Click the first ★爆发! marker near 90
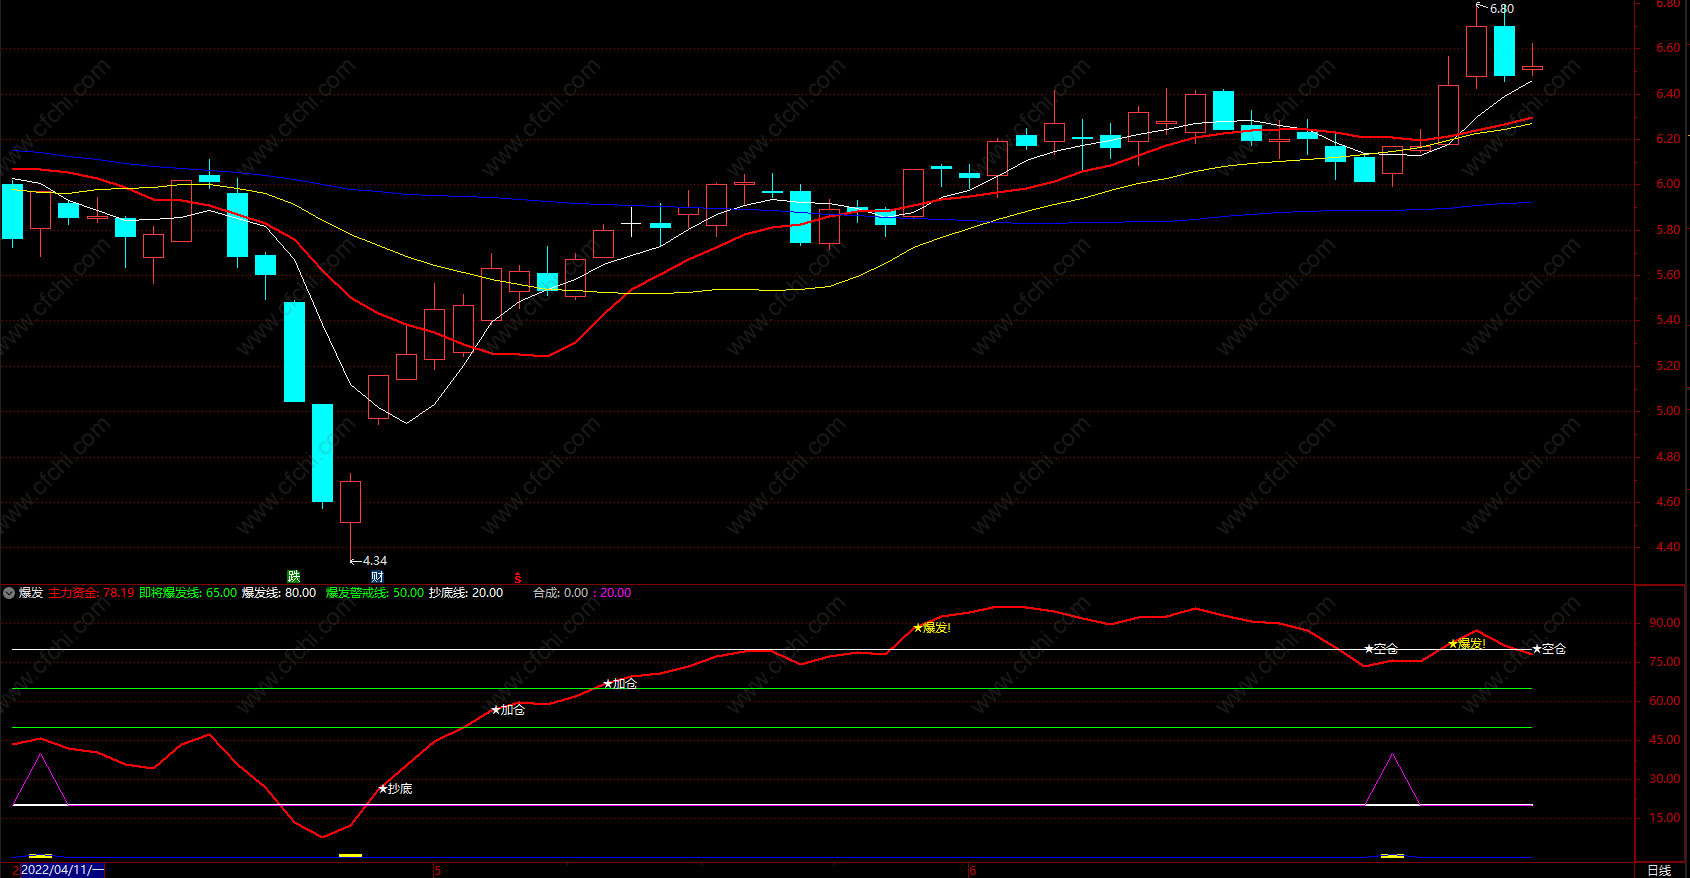Screen dimensions: 1690x878 click(932, 628)
